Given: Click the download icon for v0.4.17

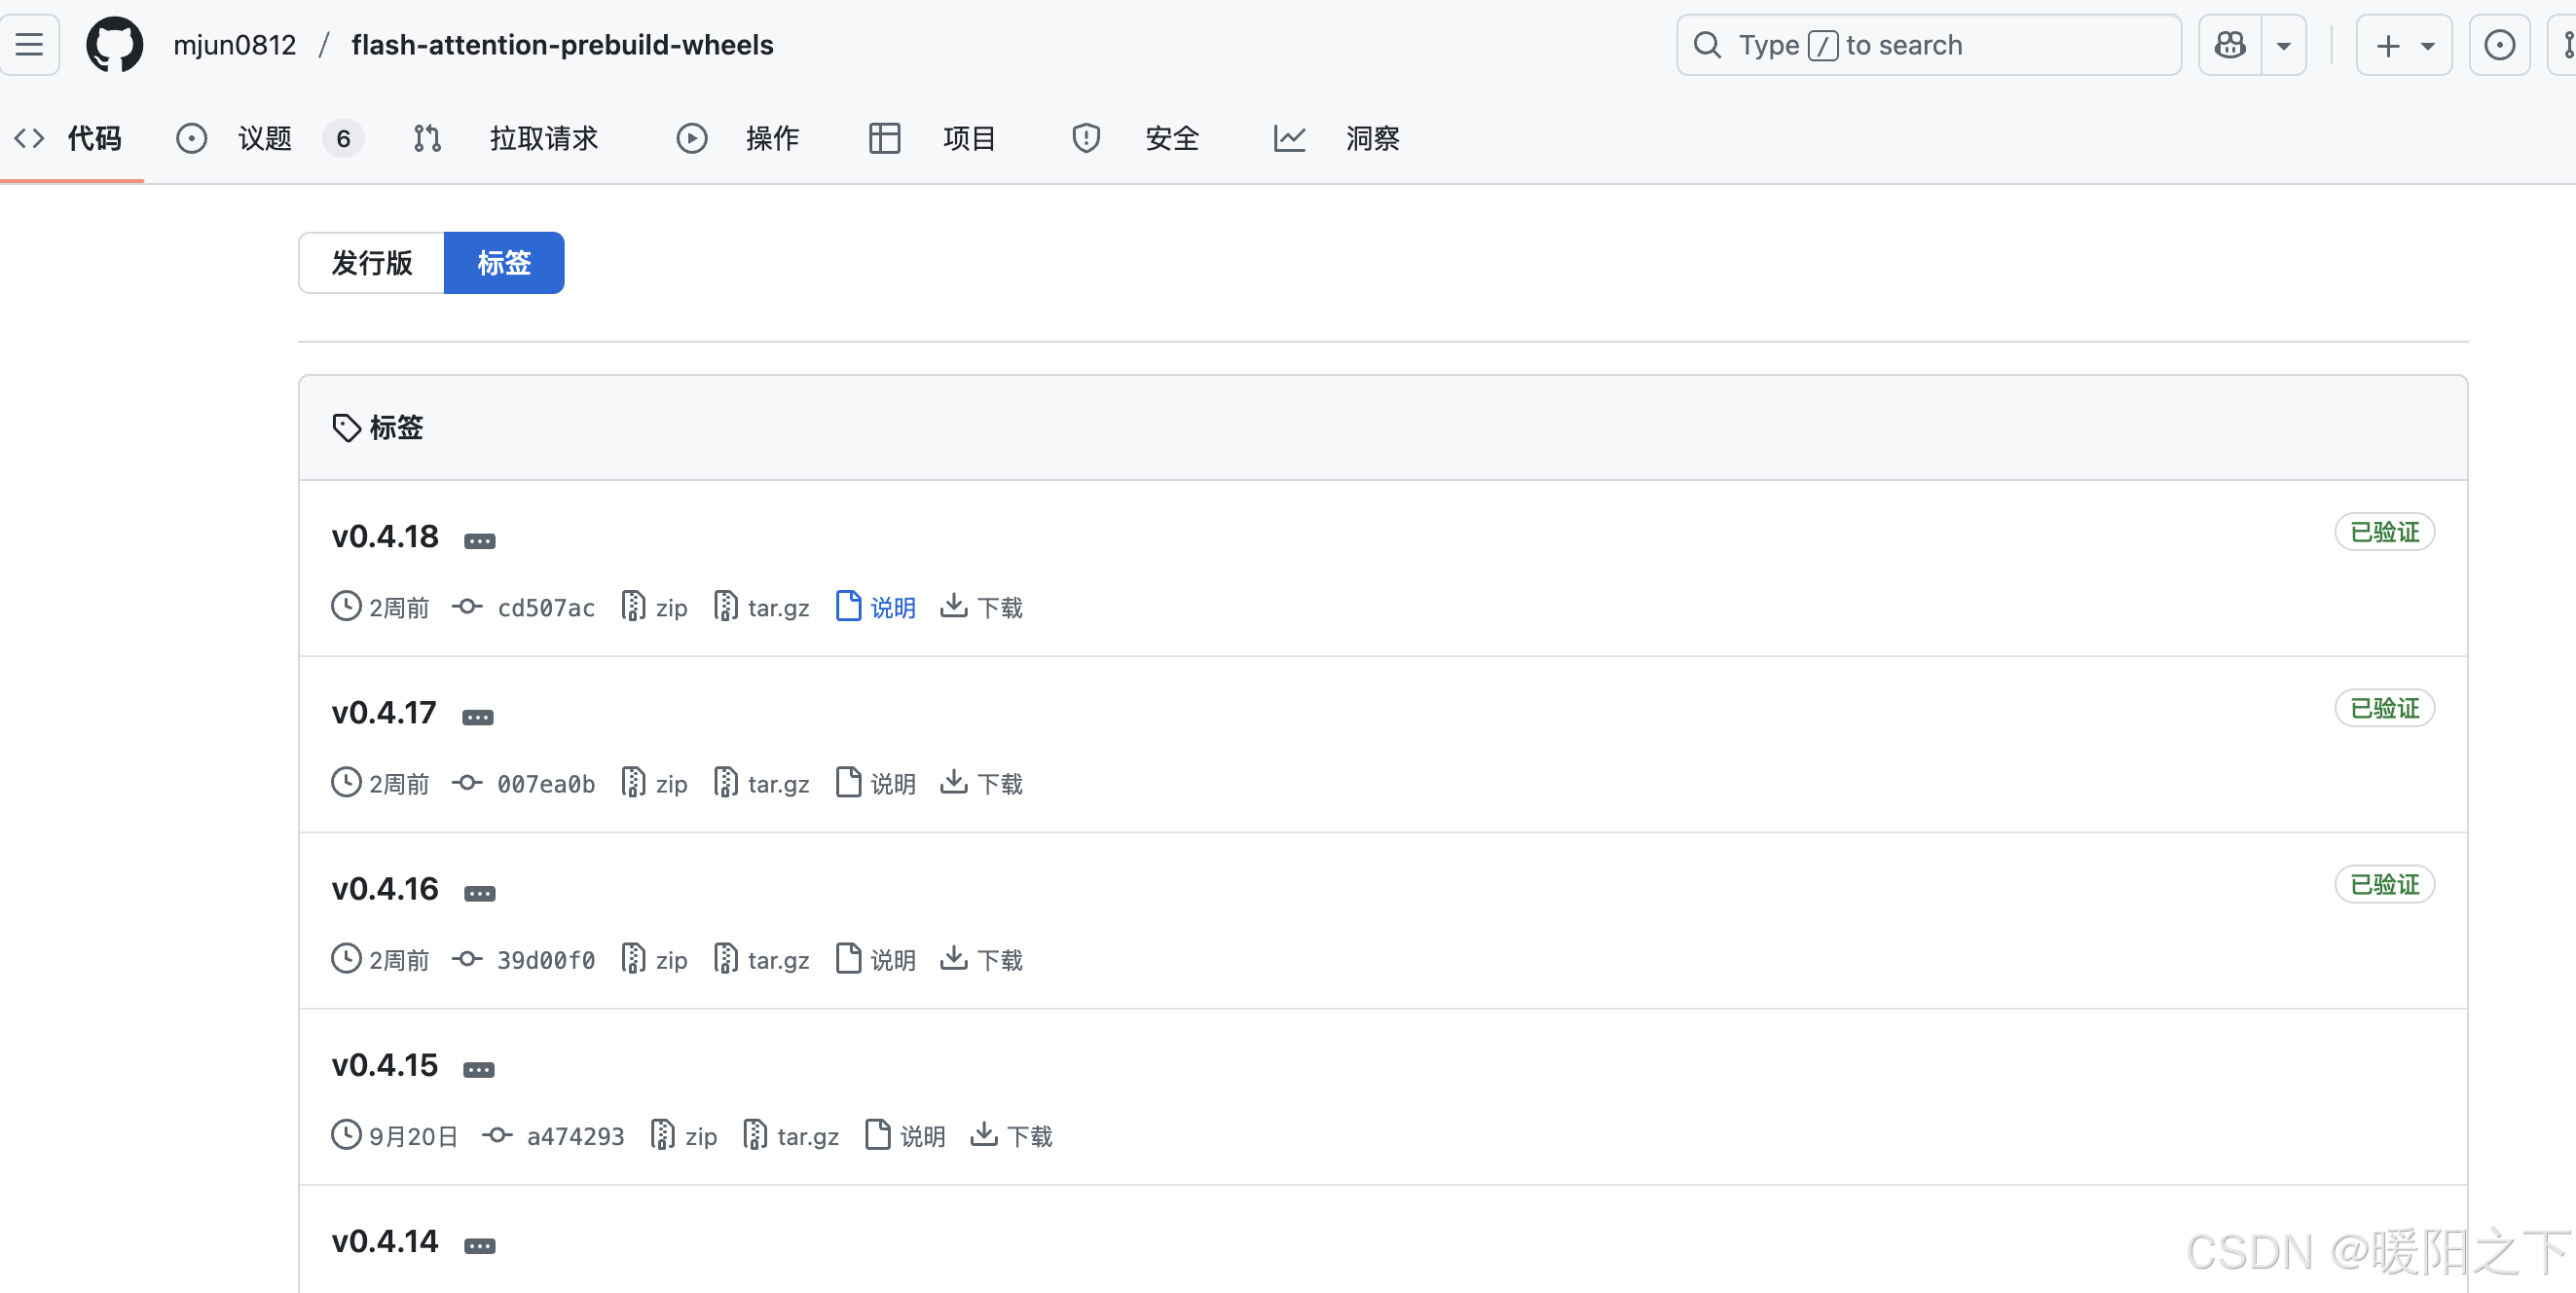Looking at the screenshot, I should (954, 782).
